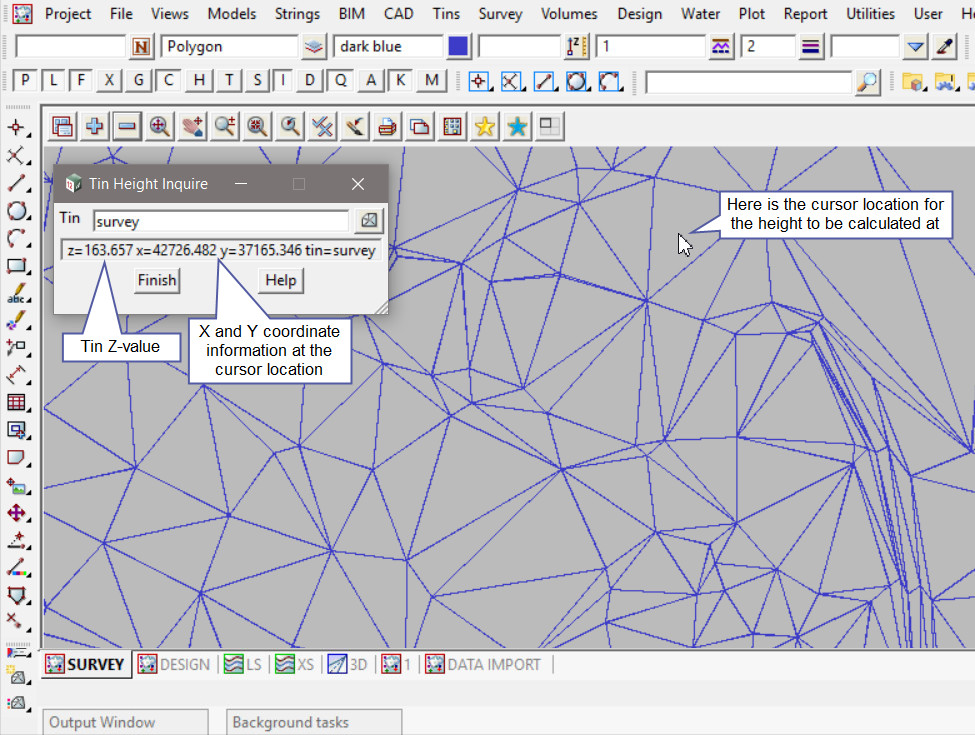Click the Finish button
Viewport: 975px width, 735px height.
[x=157, y=280]
